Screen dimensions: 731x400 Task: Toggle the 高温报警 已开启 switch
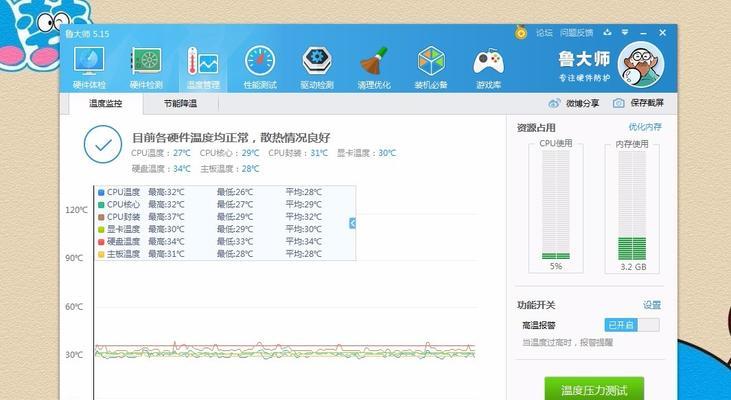tap(632, 325)
